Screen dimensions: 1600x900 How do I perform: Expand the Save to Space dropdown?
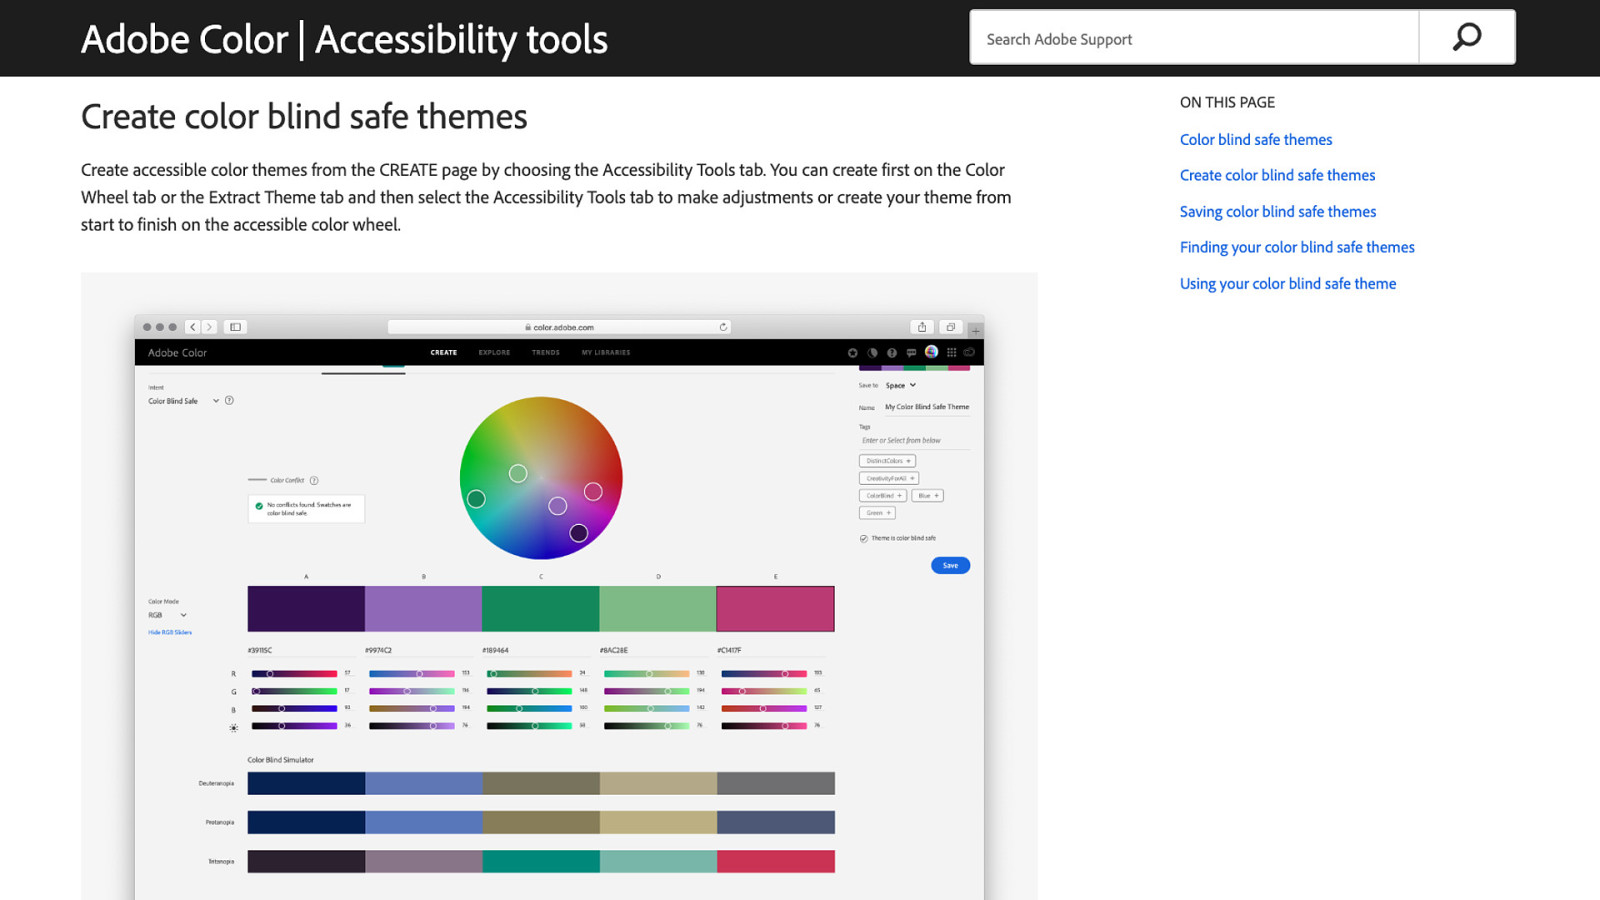click(900, 385)
